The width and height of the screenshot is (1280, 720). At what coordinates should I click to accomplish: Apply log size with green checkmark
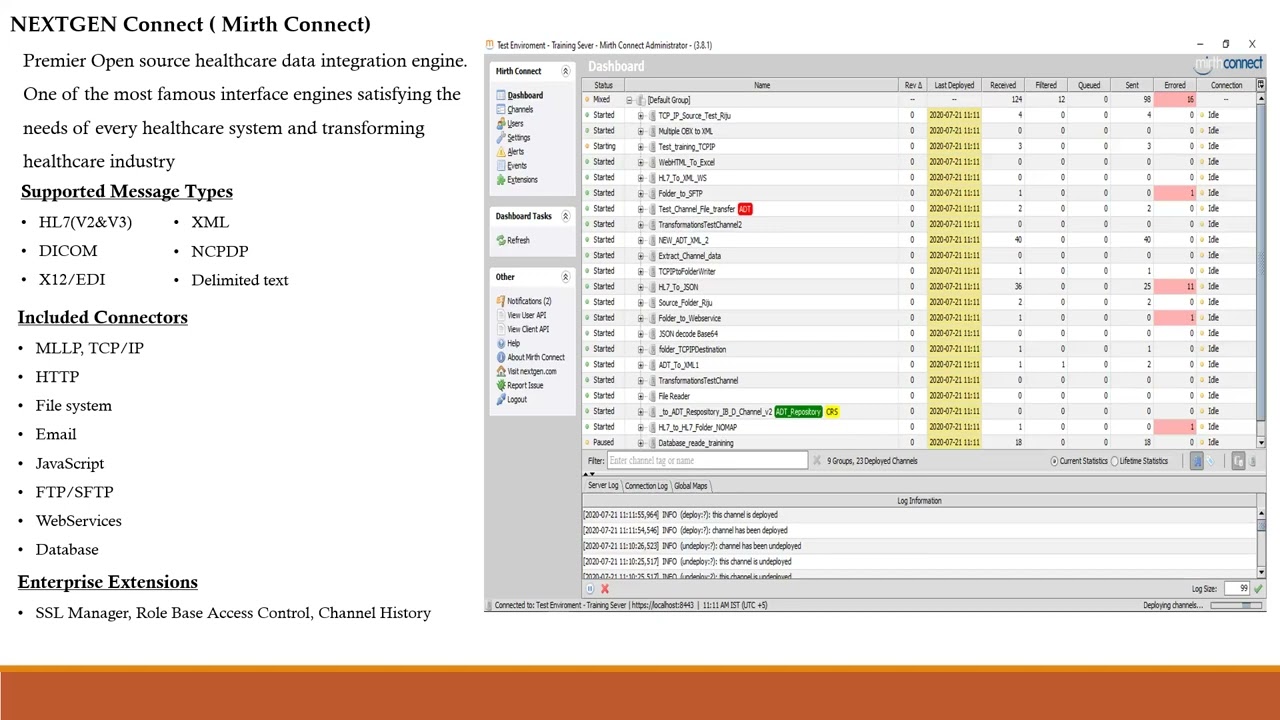tap(1258, 589)
